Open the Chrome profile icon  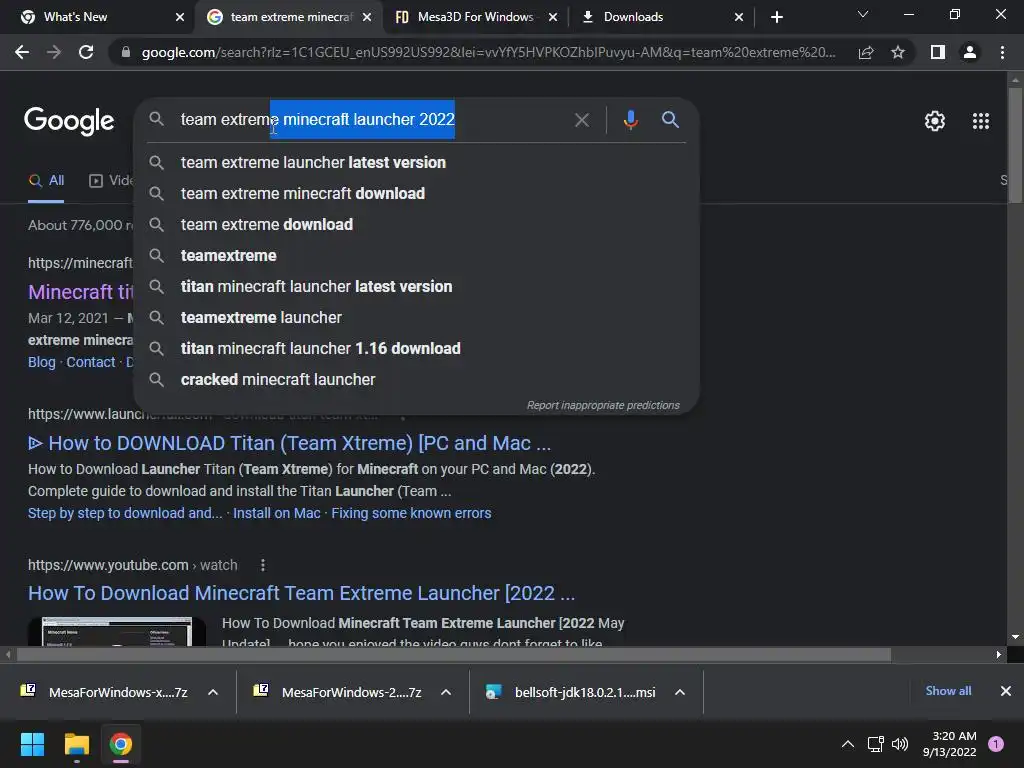coord(970,52)
